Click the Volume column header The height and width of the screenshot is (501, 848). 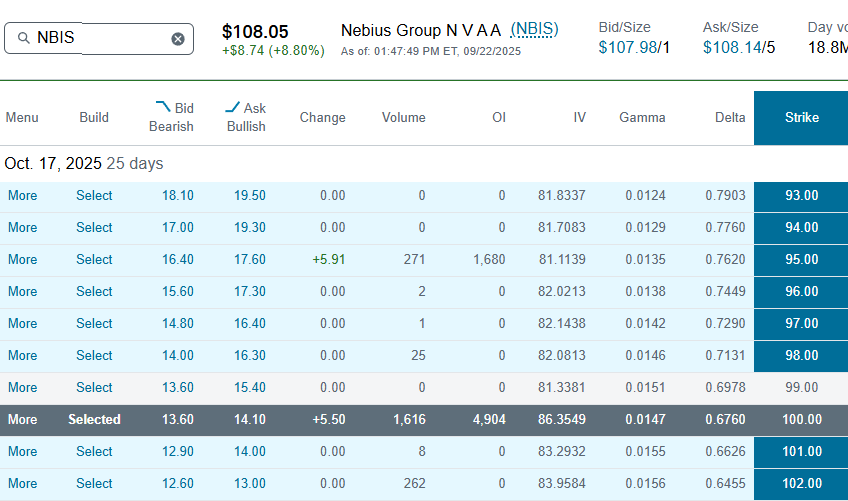click(x=403, y=117)
